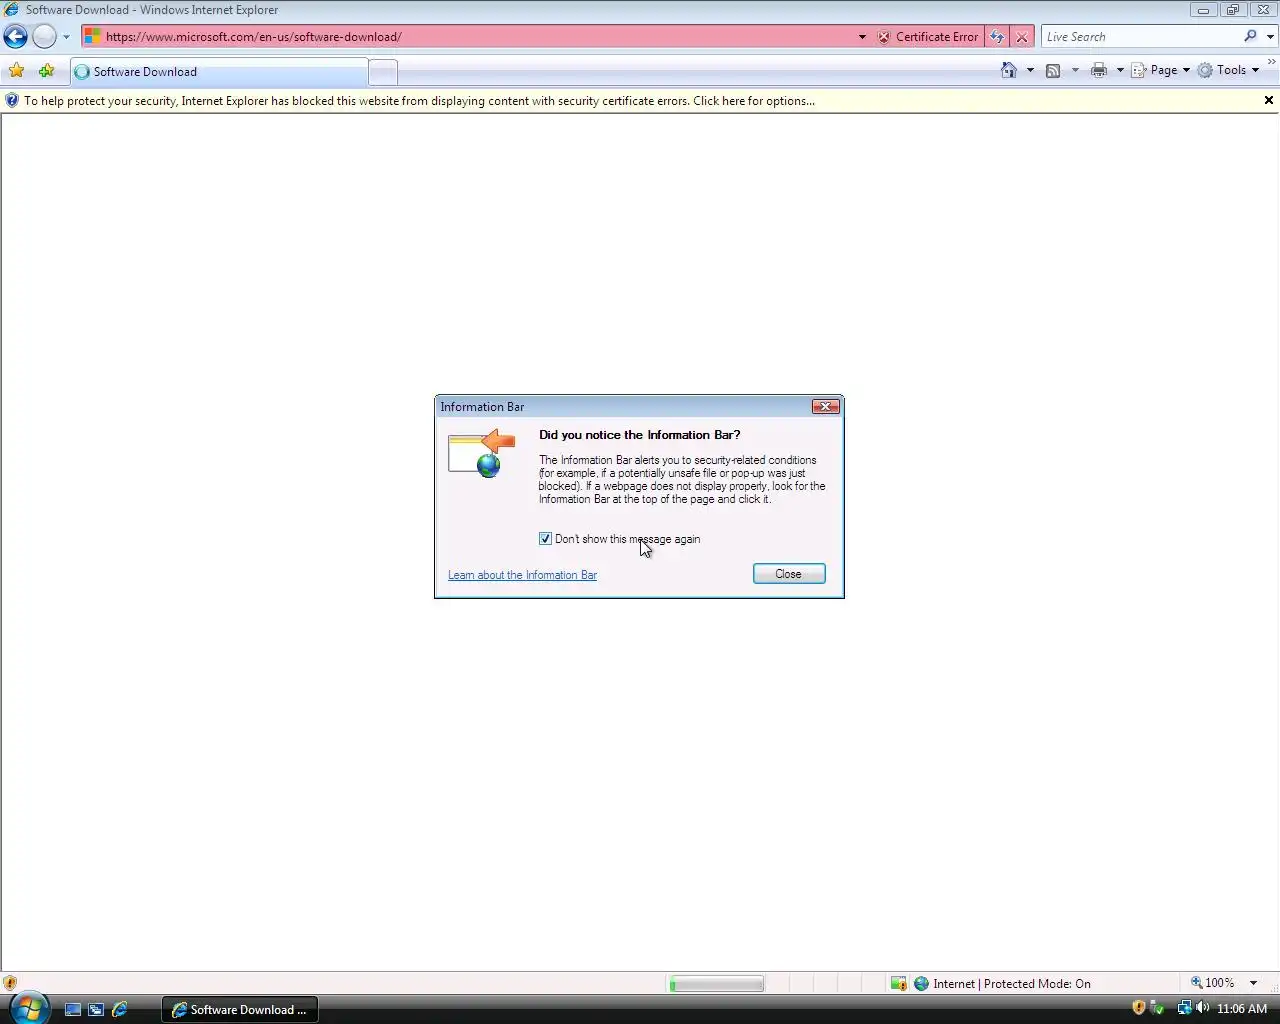Click the 100% zoom level button
This screenshot has height=1024, width=1280.
pyautogui.click(x=1212, y=983)
